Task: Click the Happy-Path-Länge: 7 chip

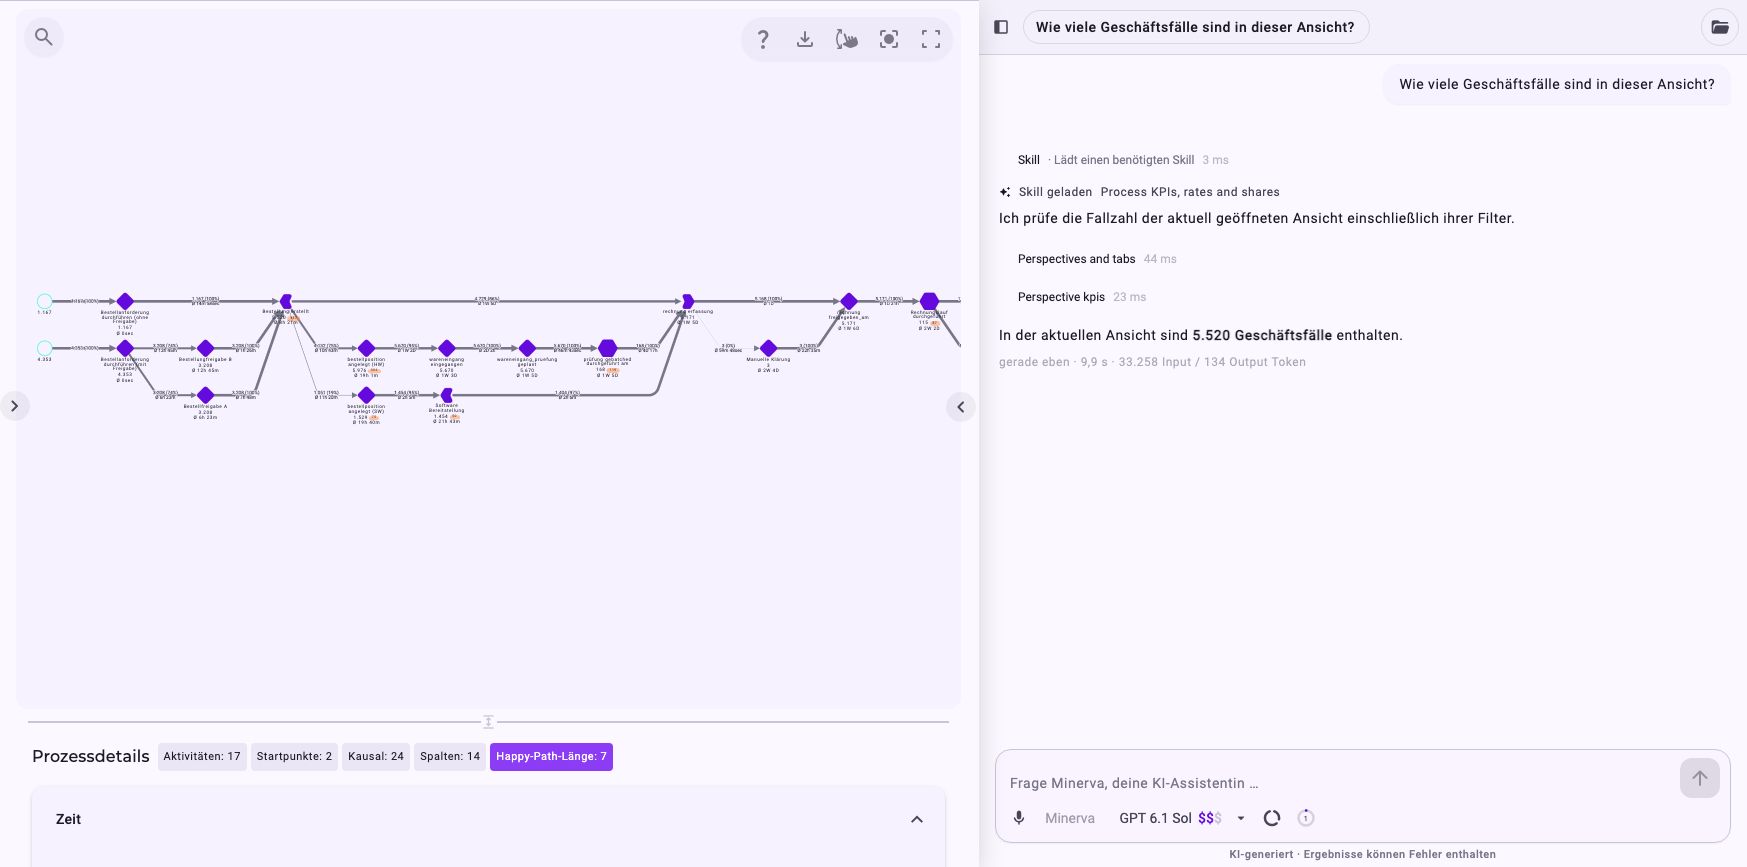Action: click(551, 757)
